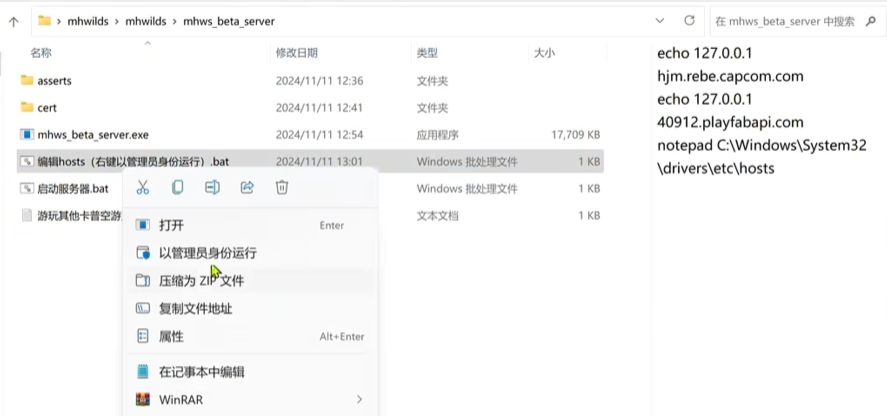Click the search box for mhws_beta_server
The image size is (887, 416).
[x=790, y=20]
